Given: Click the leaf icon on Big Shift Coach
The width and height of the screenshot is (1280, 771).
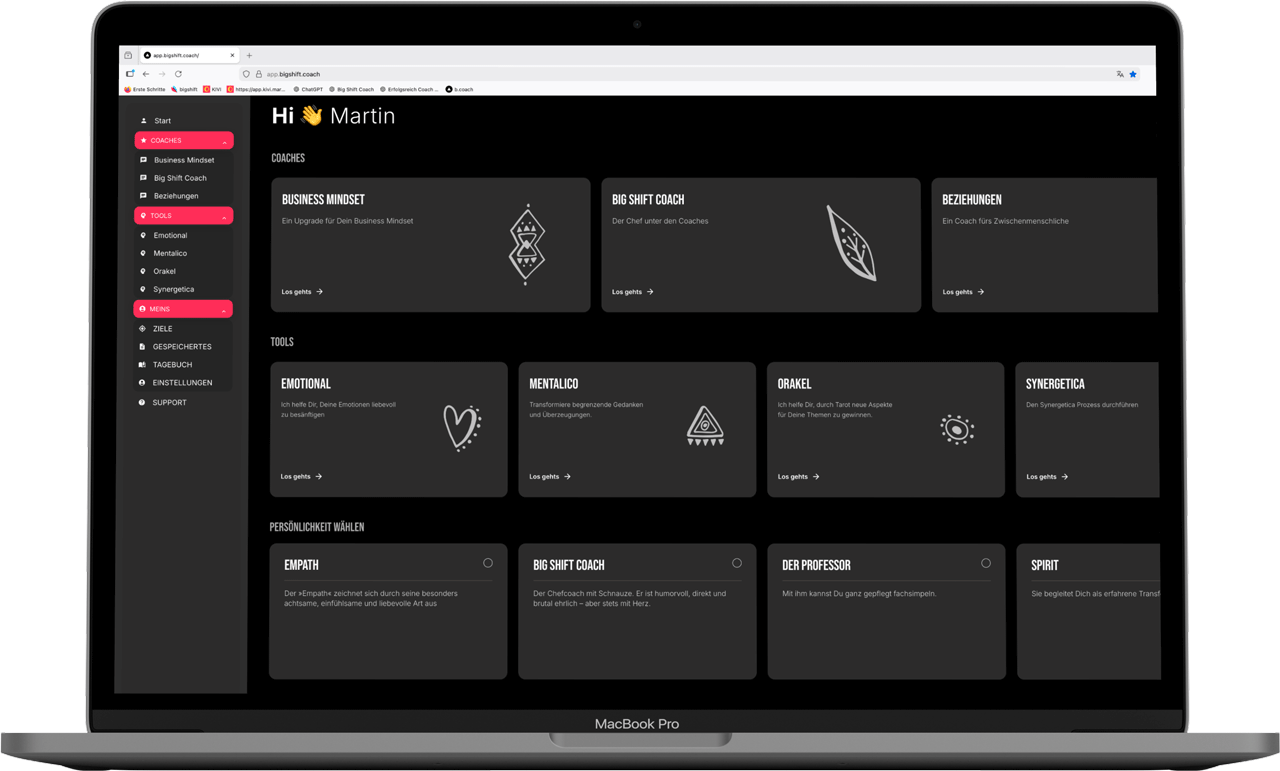Looking at the screenshot, I should [x=851, y=243].
